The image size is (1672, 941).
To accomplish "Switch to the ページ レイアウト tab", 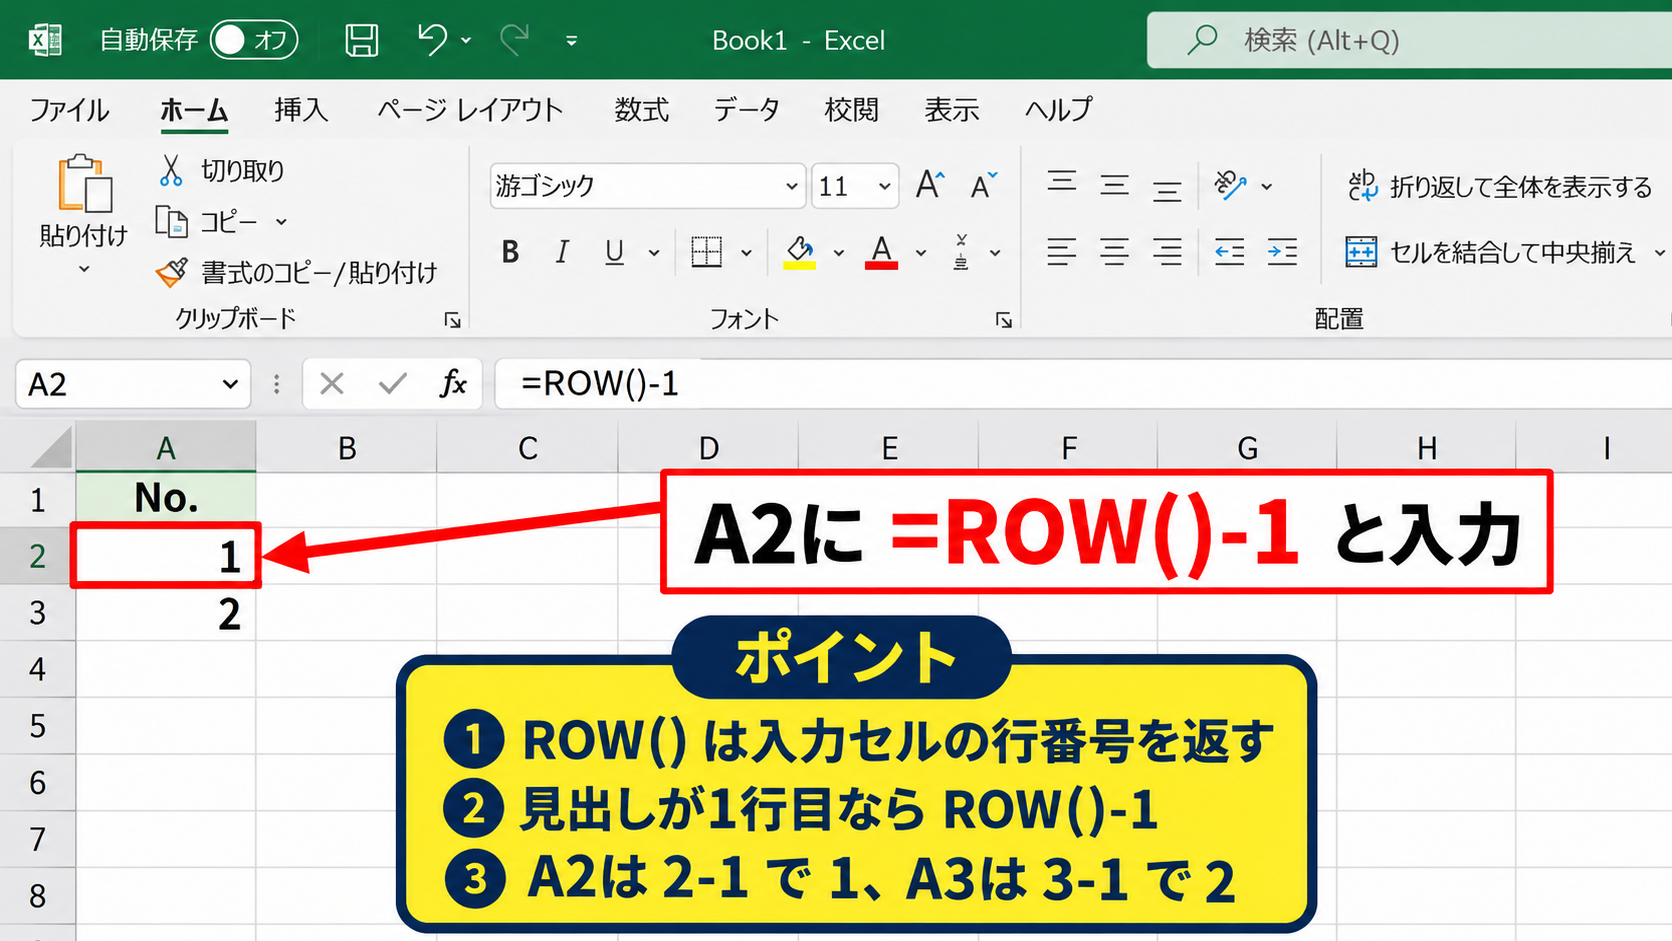I will click(x=470, y=109).
